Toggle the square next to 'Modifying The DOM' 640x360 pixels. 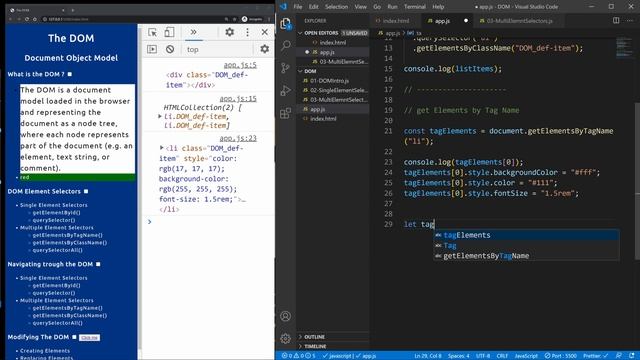click(x=74, y=337)
